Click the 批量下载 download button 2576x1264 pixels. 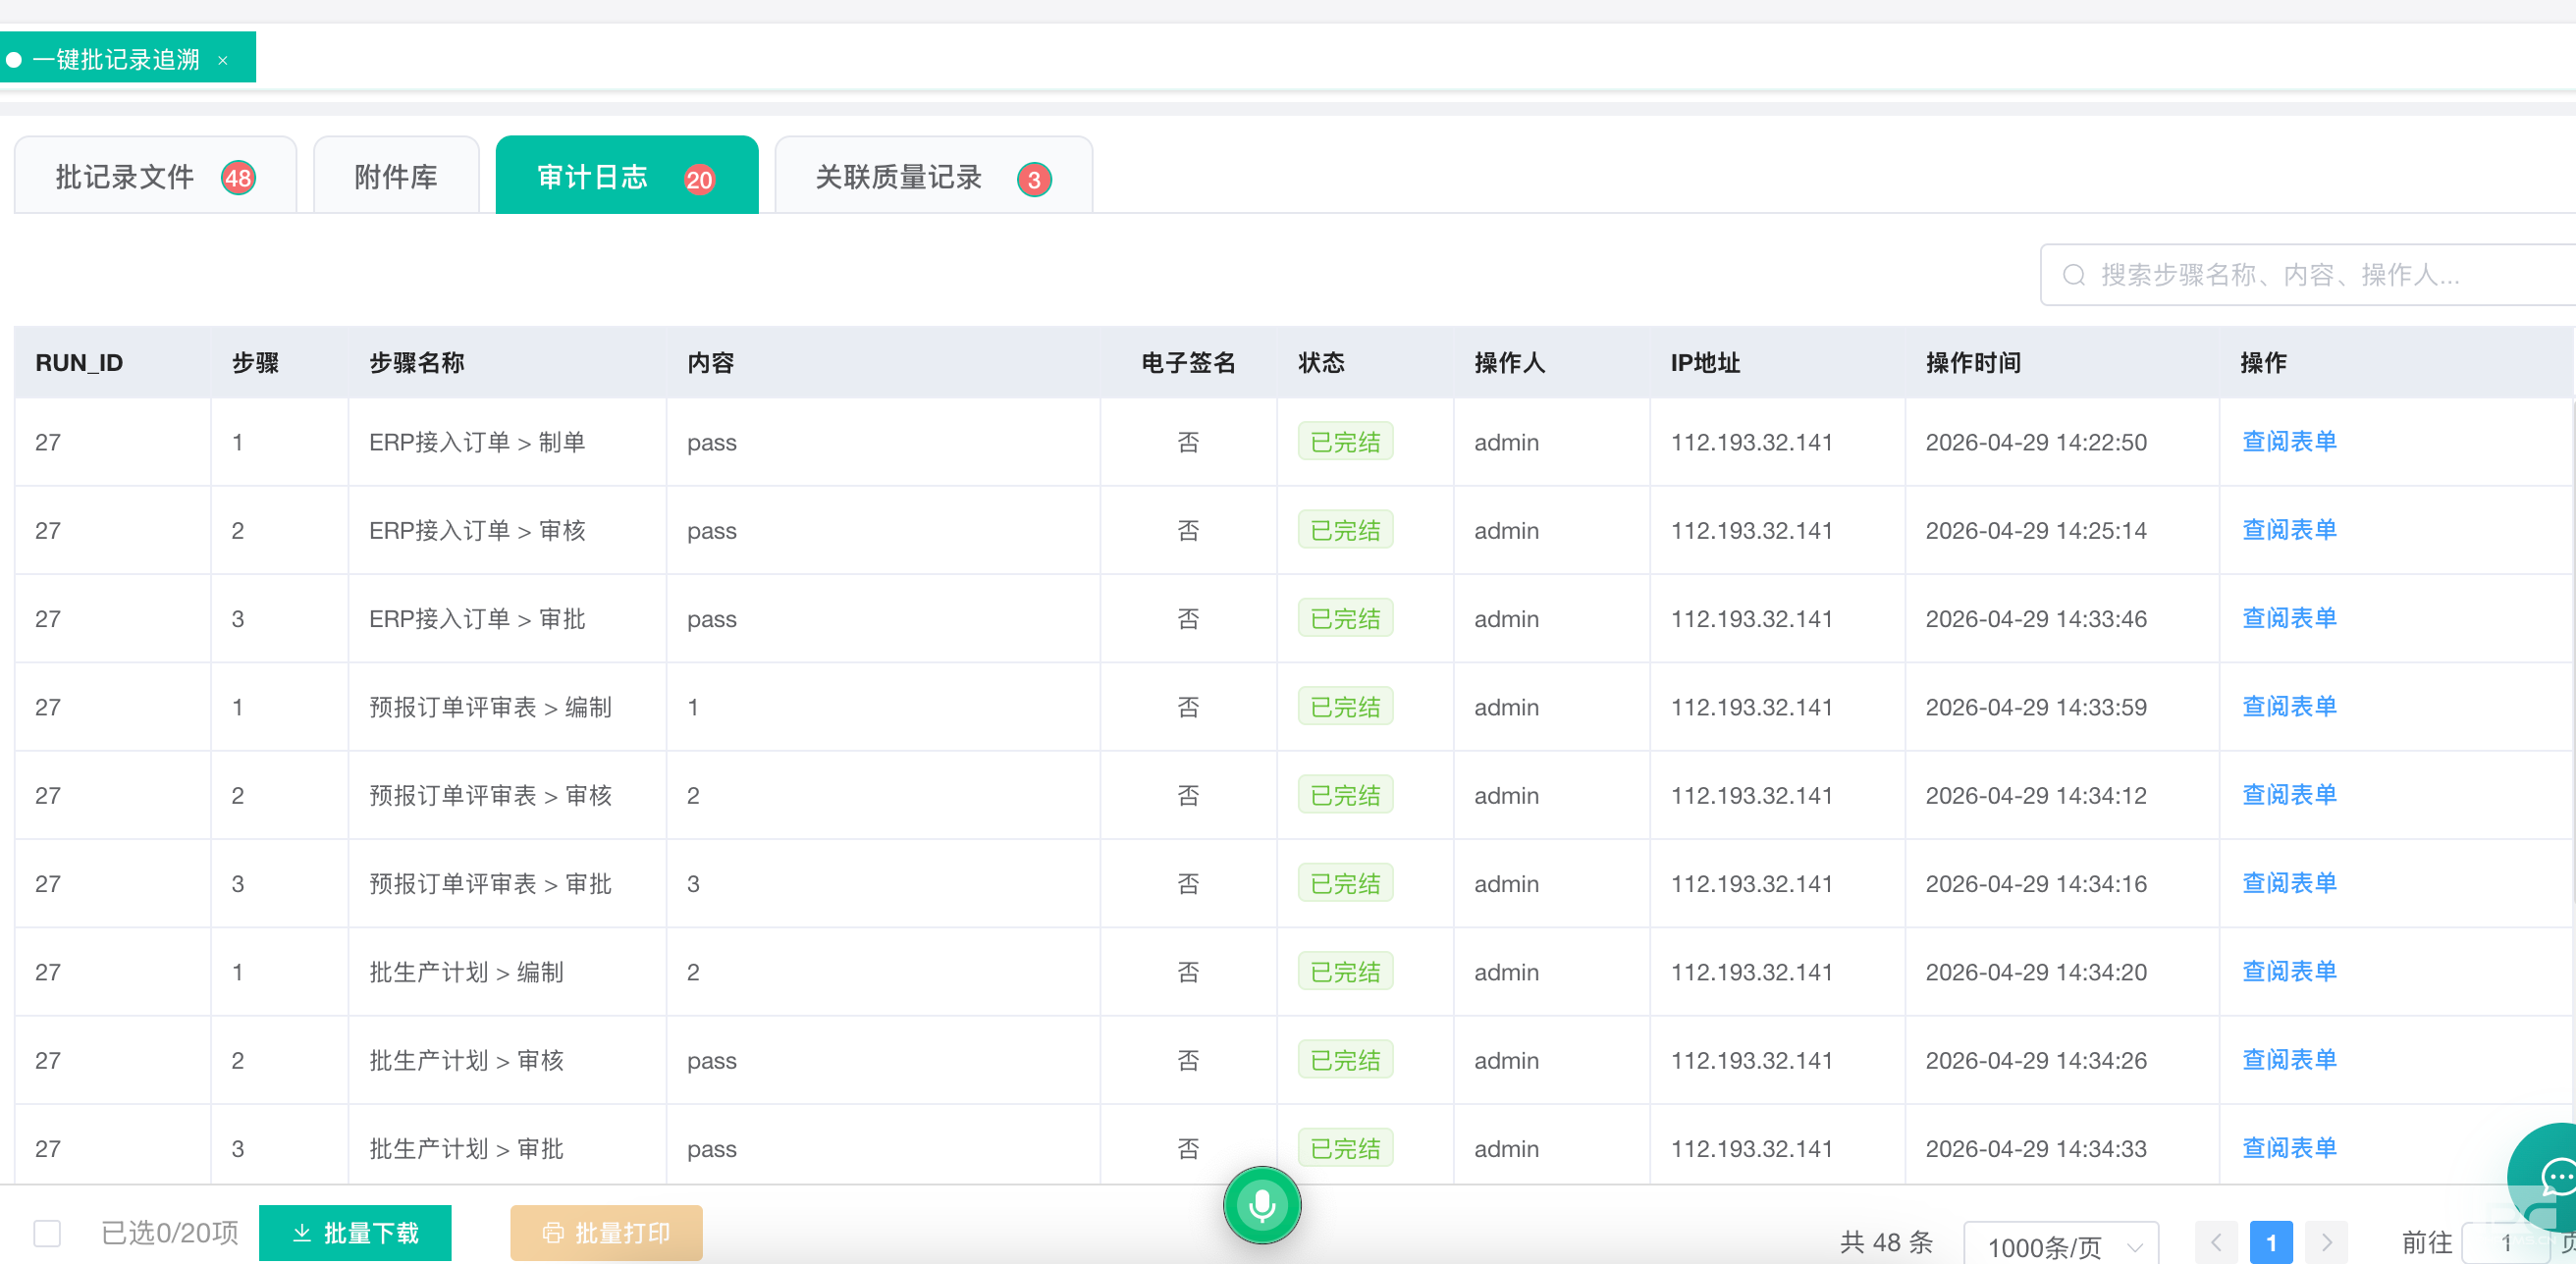click(355, 1232)
